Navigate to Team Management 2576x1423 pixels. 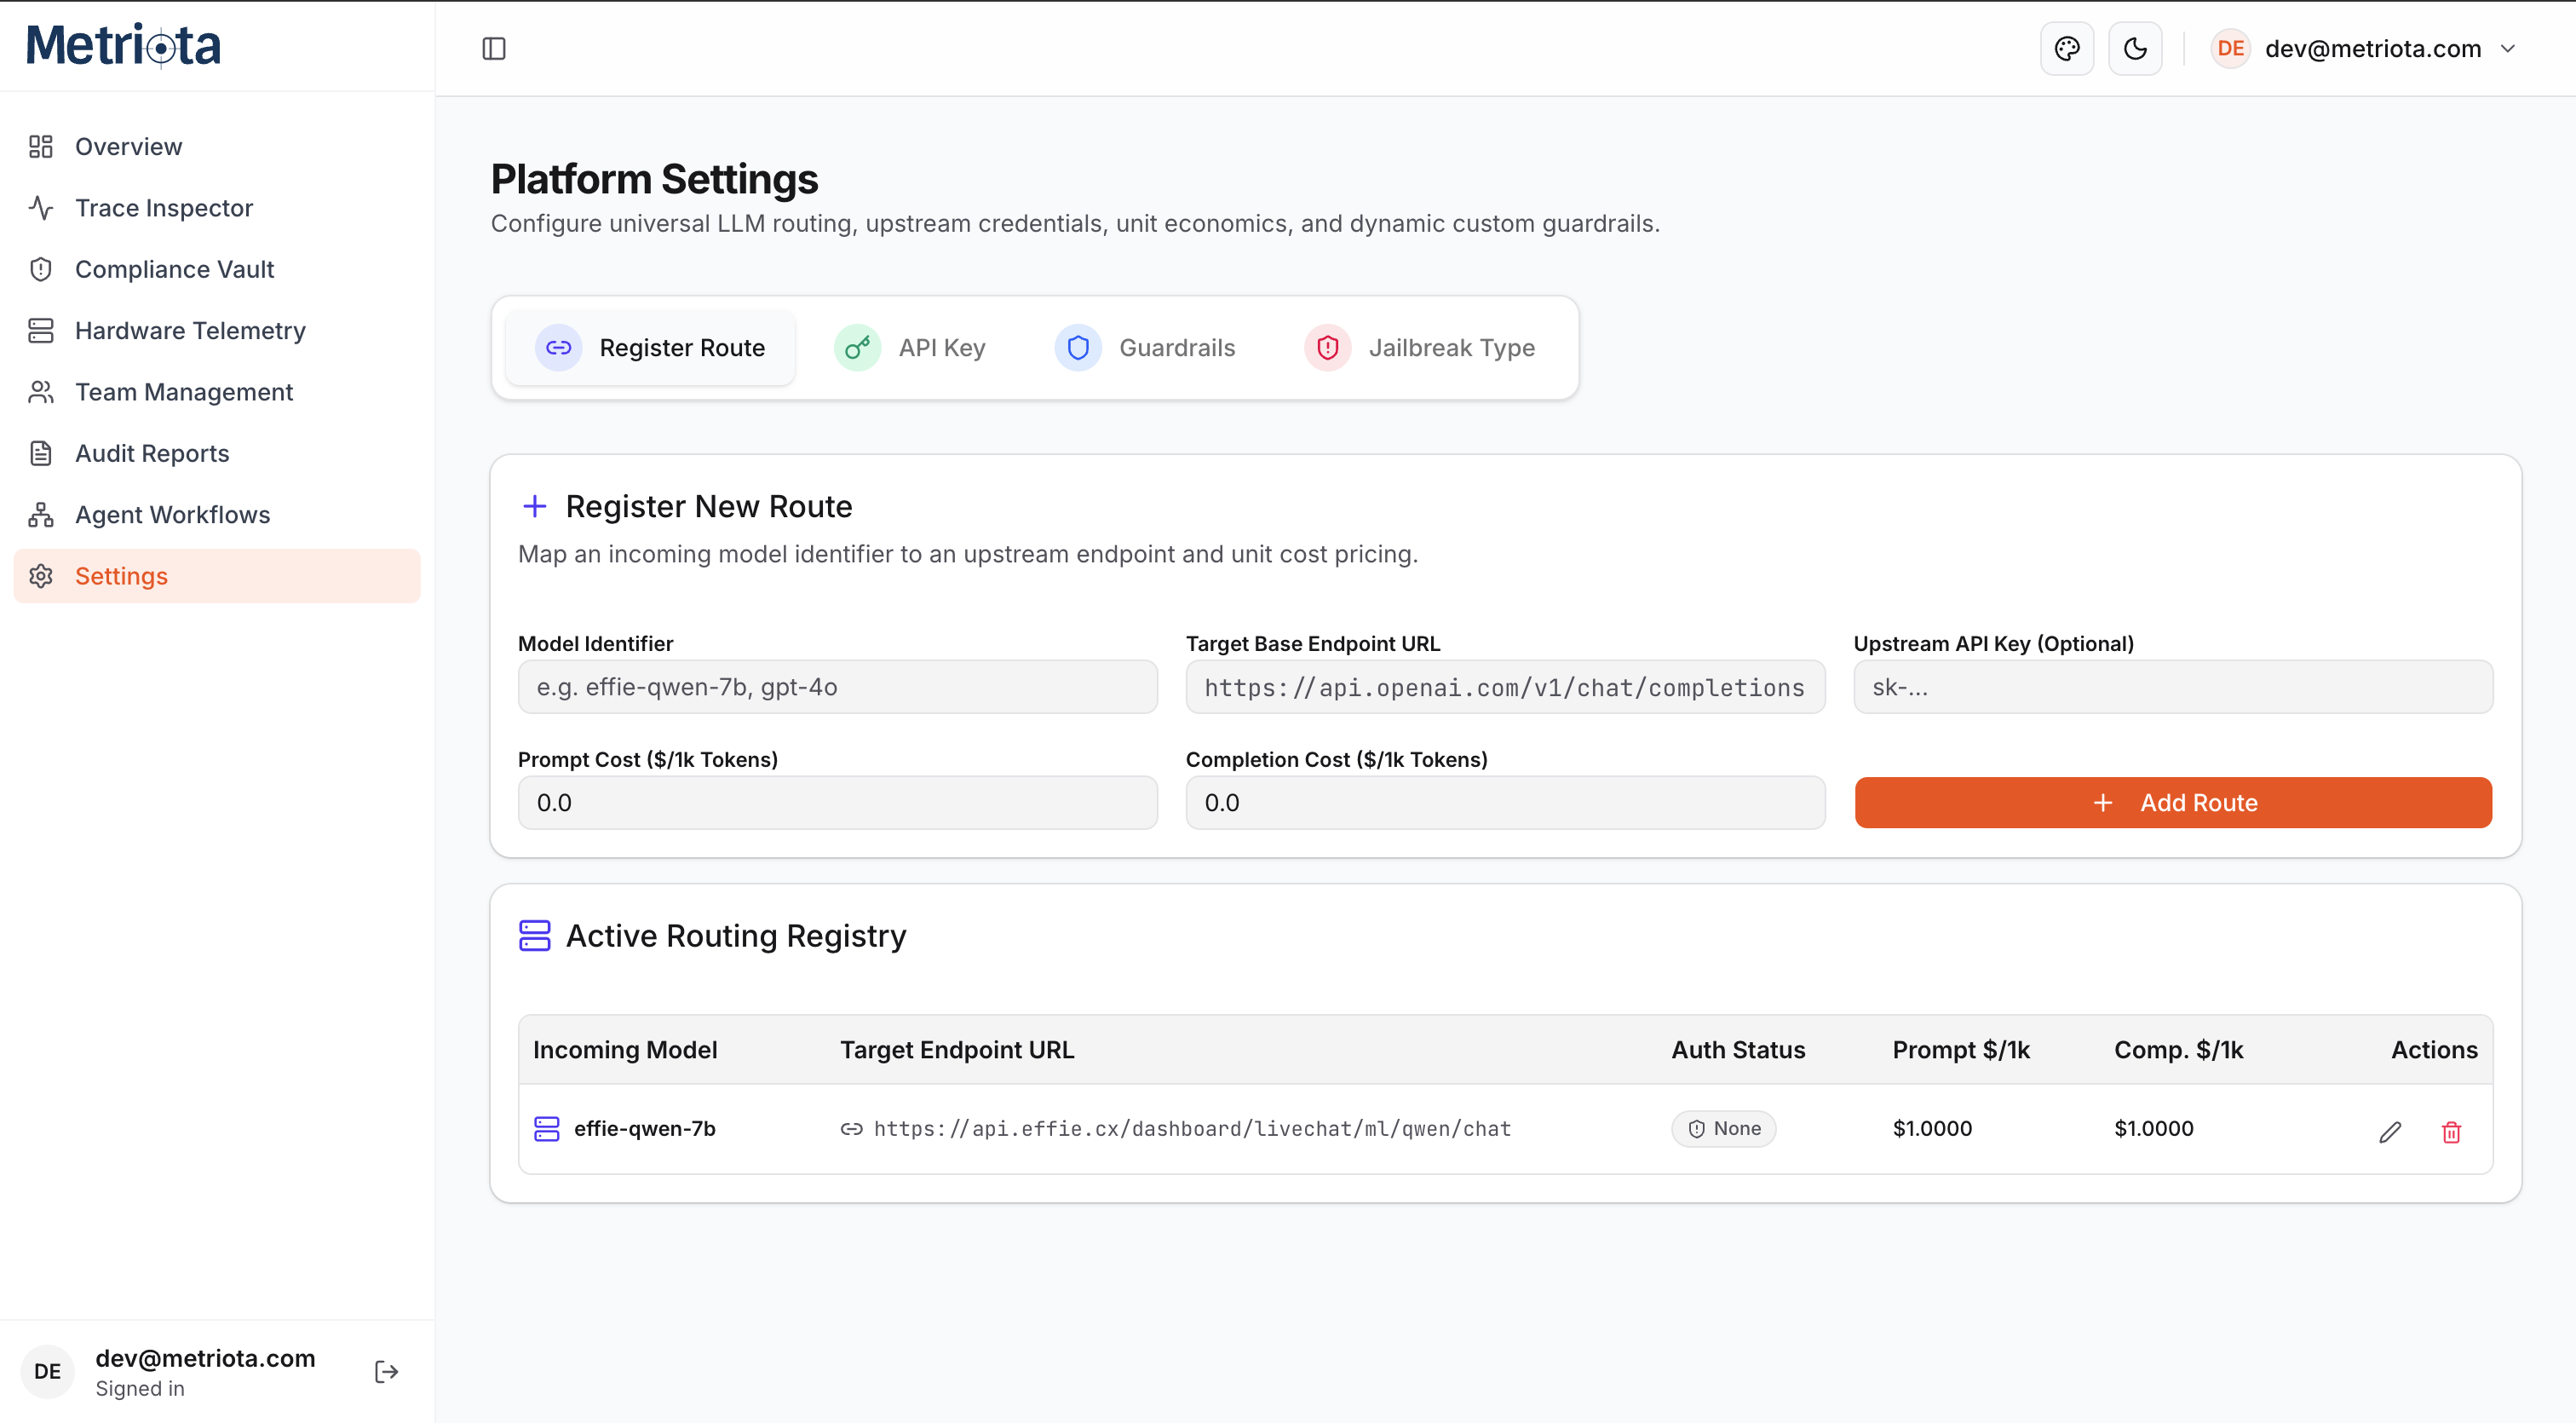tap(217, 391)
